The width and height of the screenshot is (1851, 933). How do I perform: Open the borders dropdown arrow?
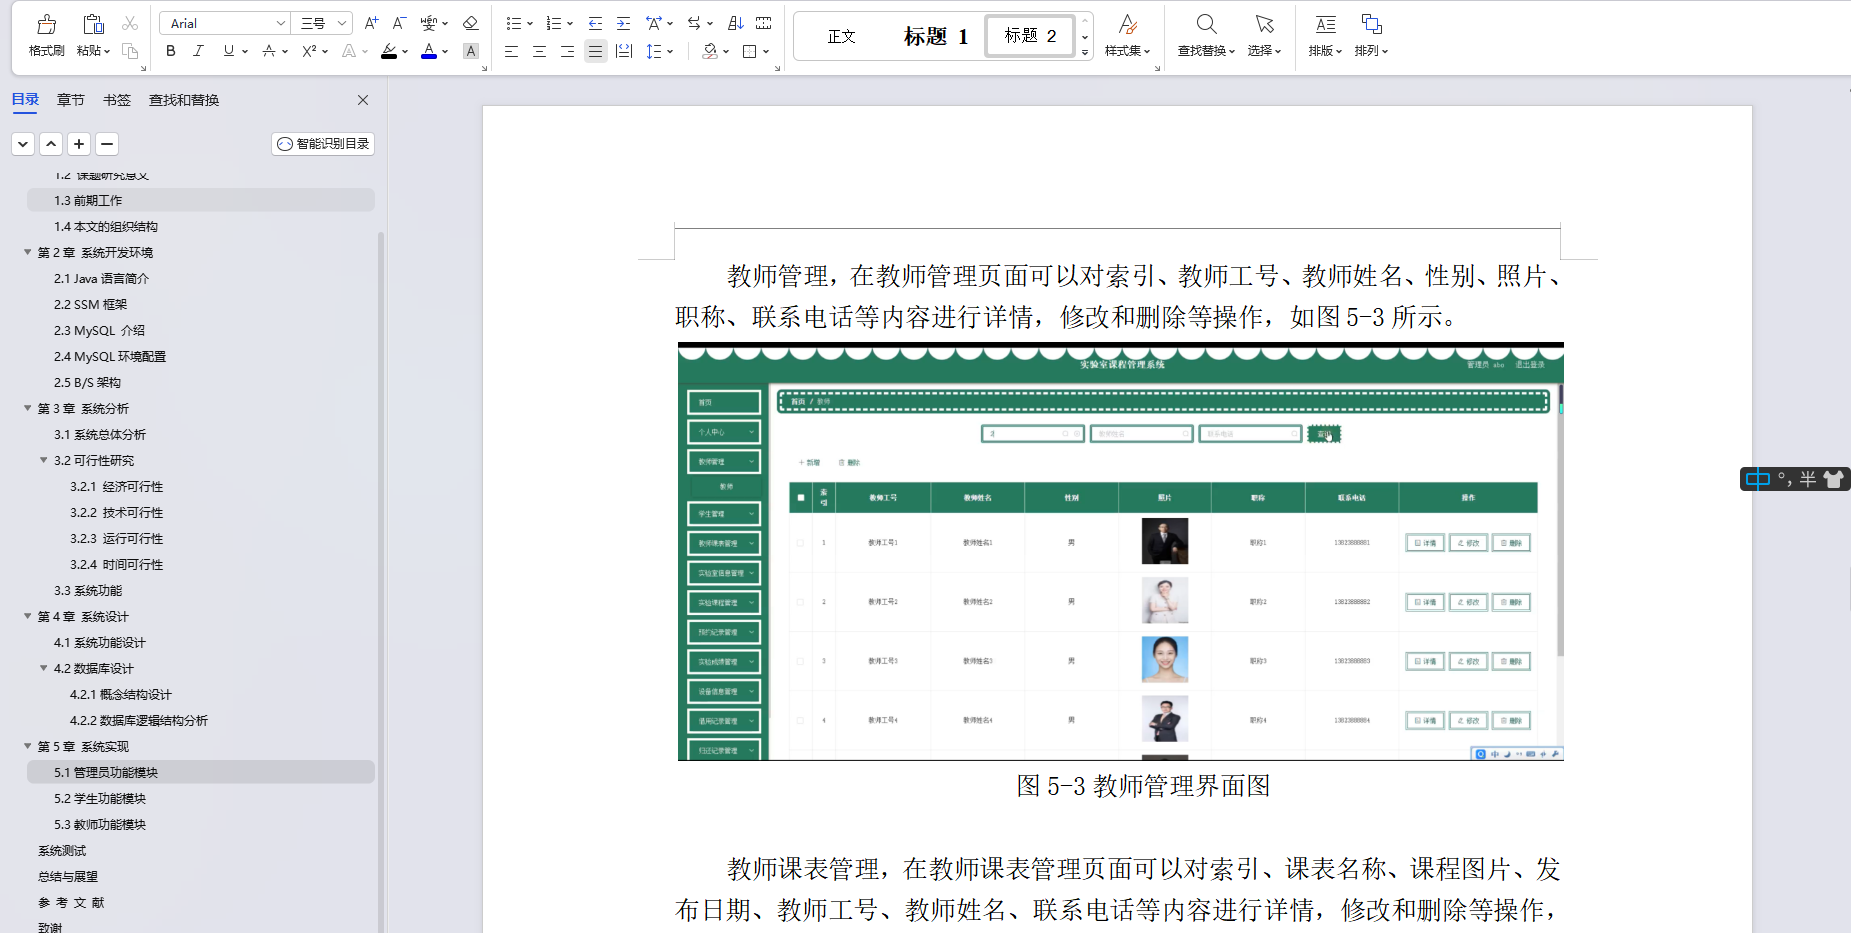pos(766,52)
